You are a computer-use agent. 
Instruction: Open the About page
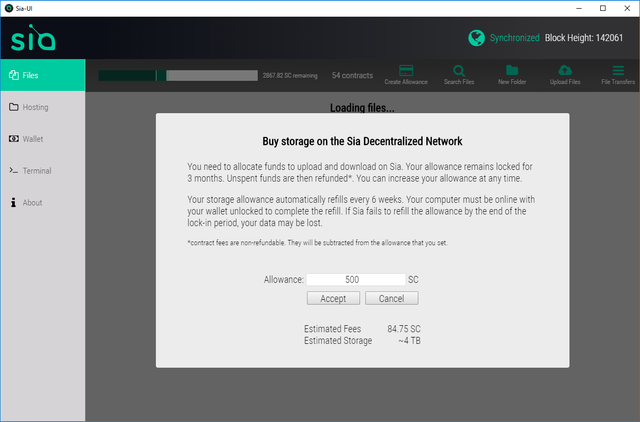43,202
